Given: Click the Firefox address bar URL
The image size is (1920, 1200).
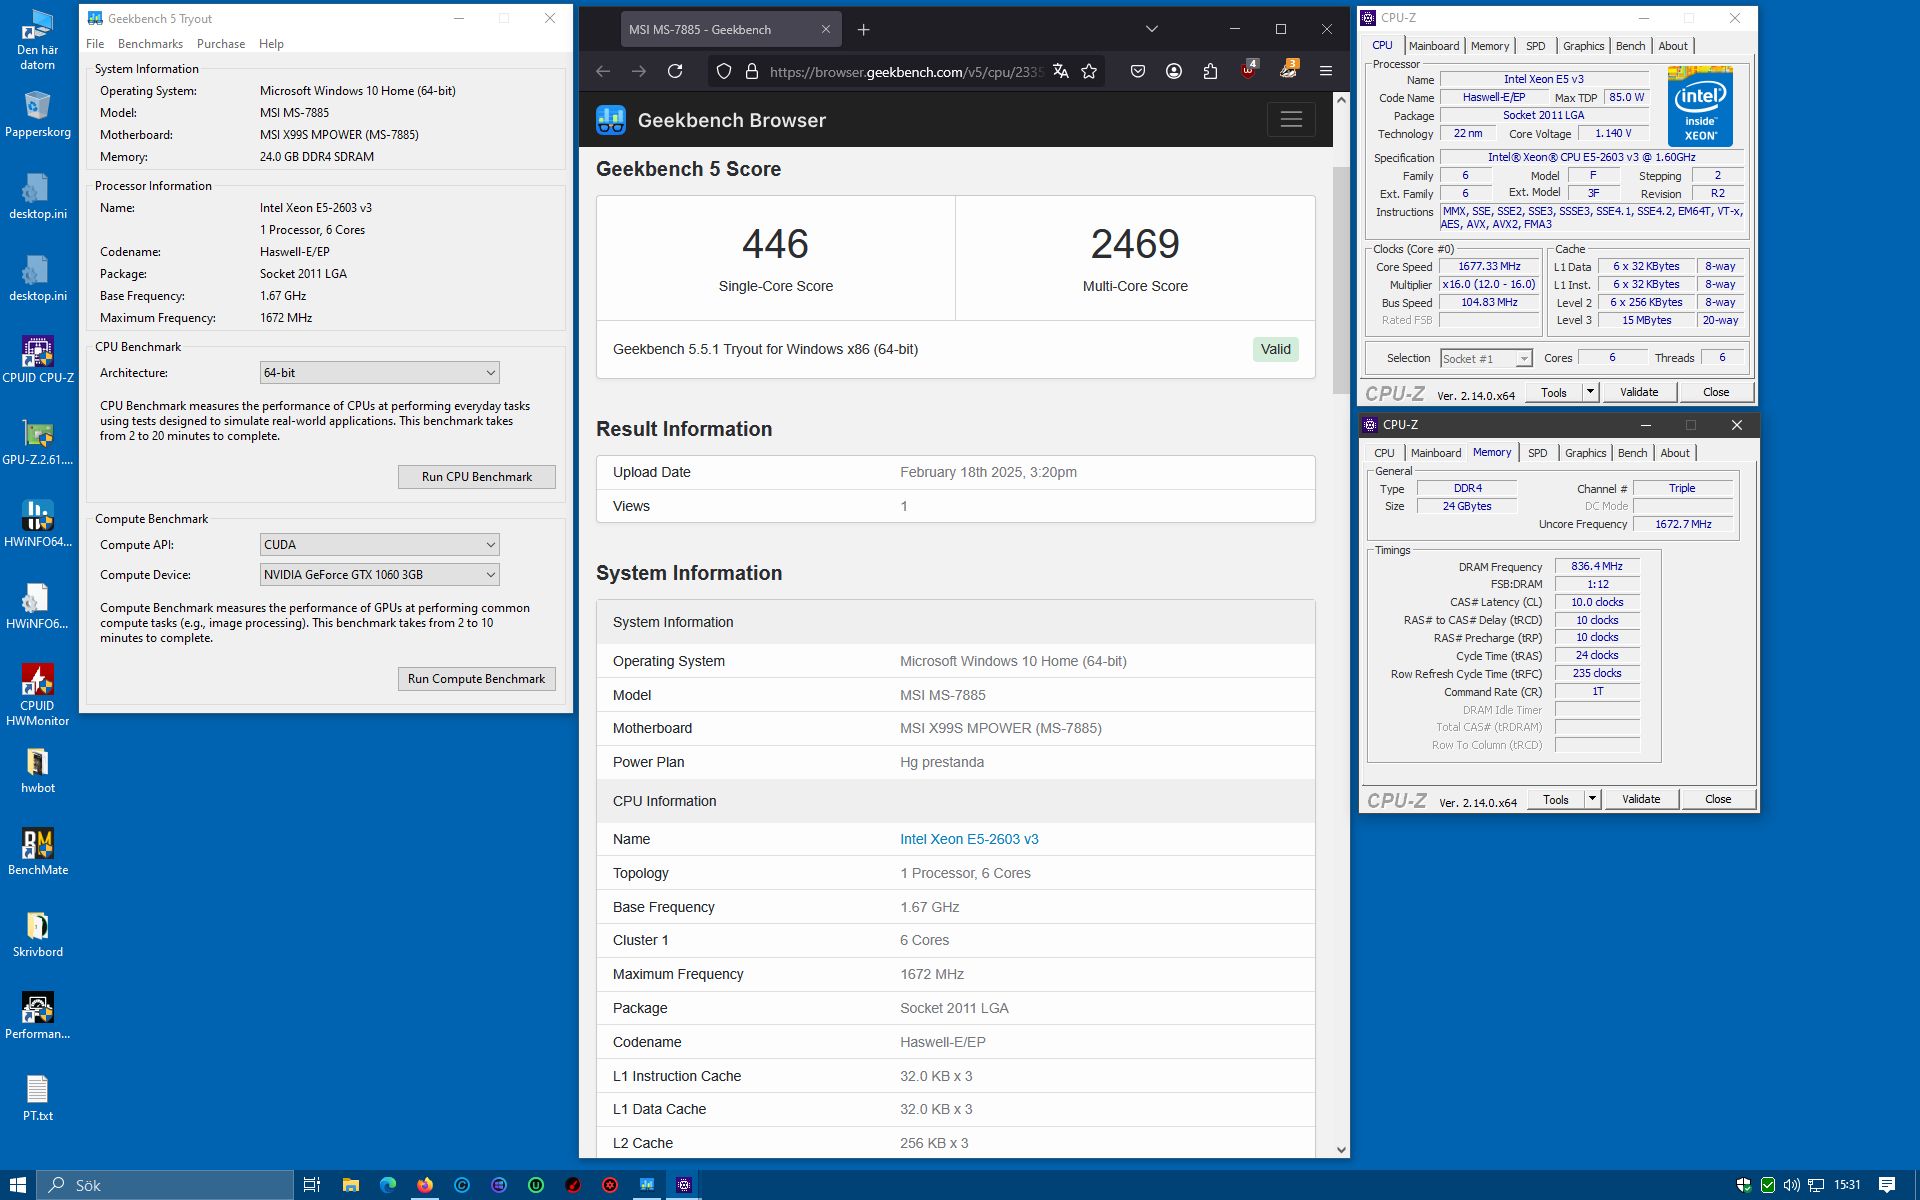Looking at the screenshot, I should point(905,72).
